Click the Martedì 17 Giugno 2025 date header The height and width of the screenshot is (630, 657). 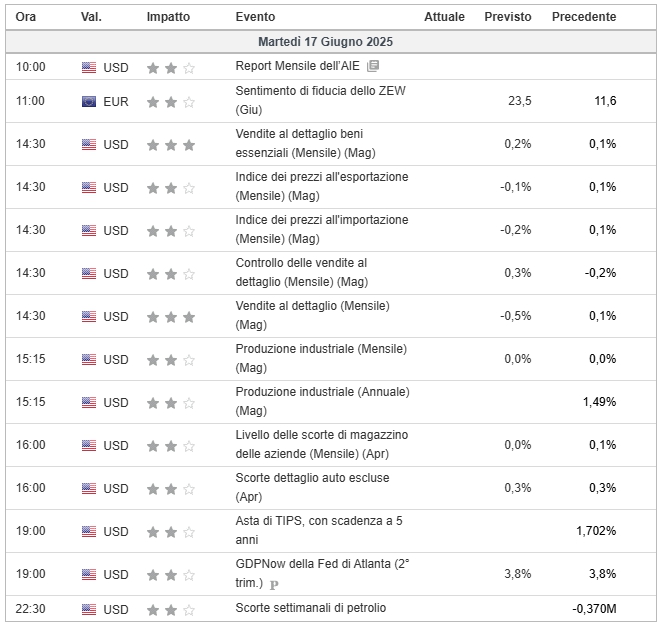(x=326, y=41)
